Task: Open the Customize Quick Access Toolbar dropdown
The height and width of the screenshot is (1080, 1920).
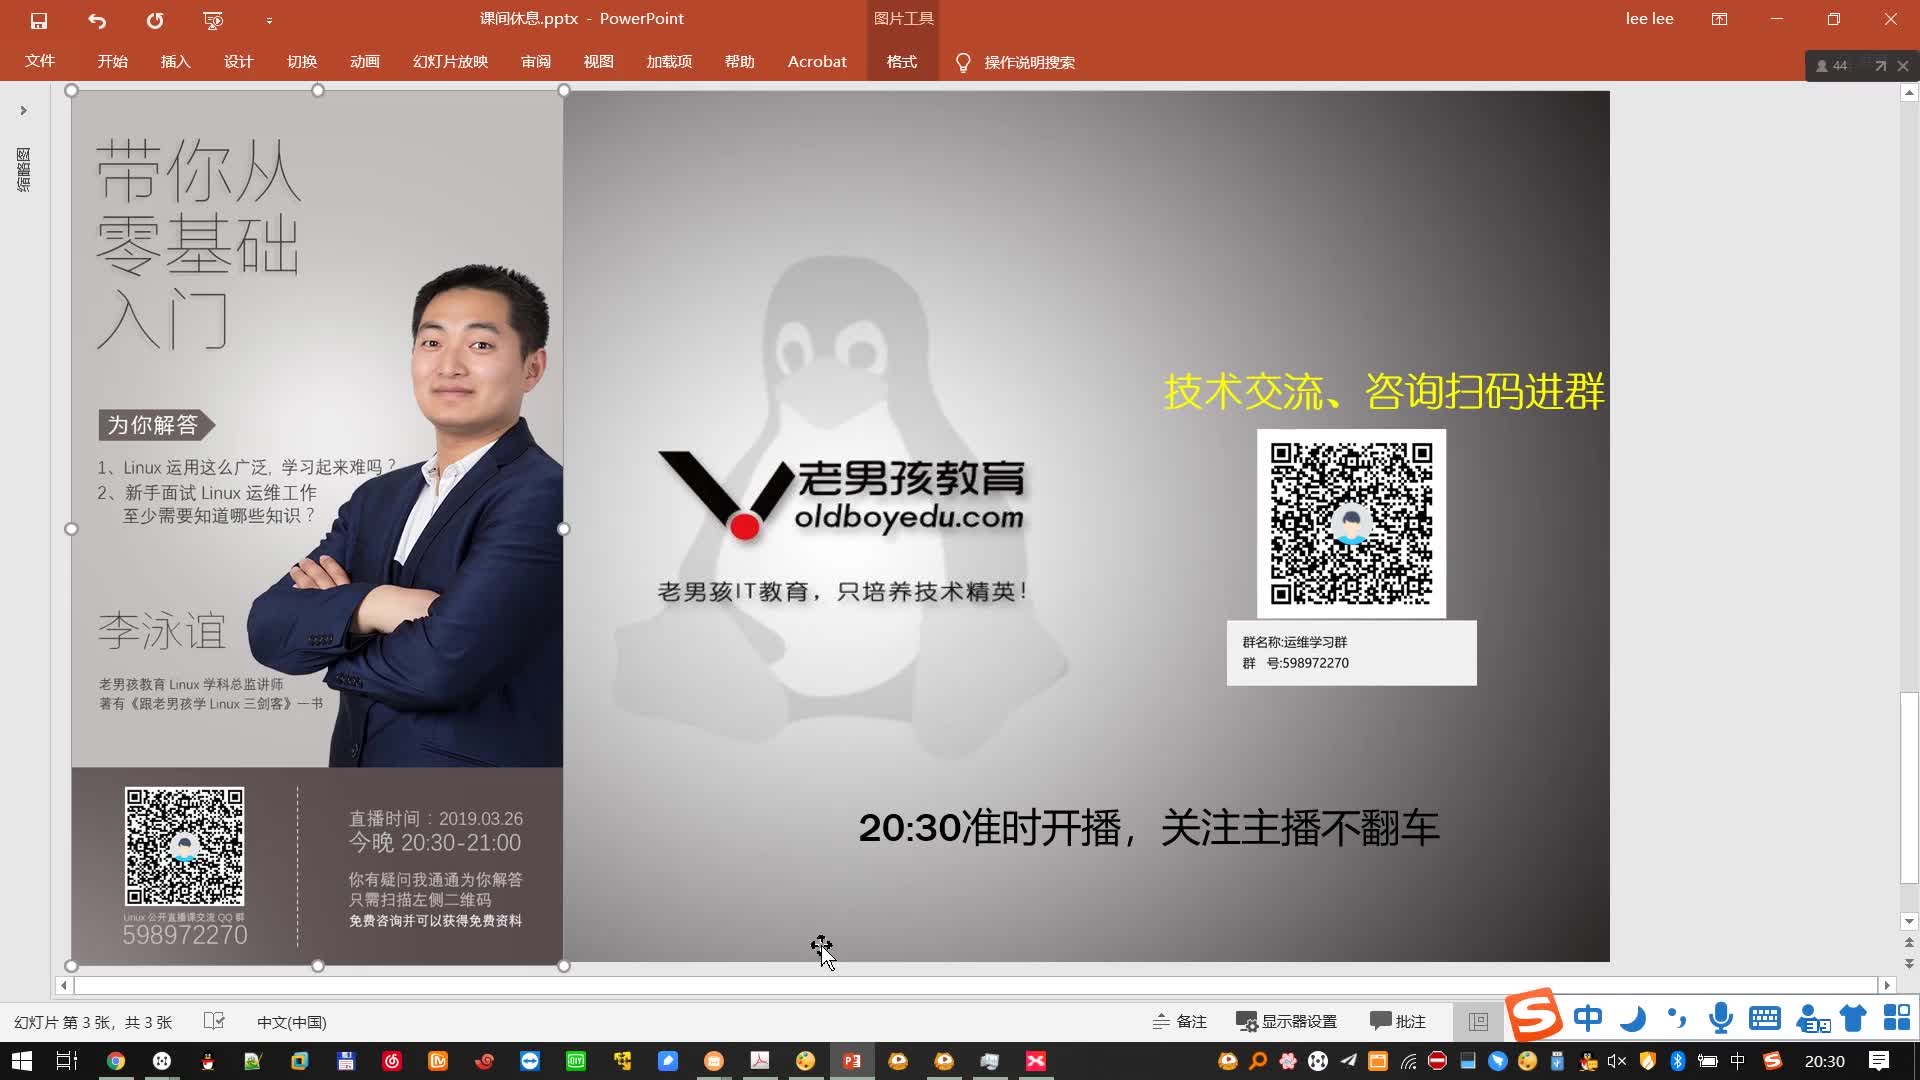Action: click(269, 20)
